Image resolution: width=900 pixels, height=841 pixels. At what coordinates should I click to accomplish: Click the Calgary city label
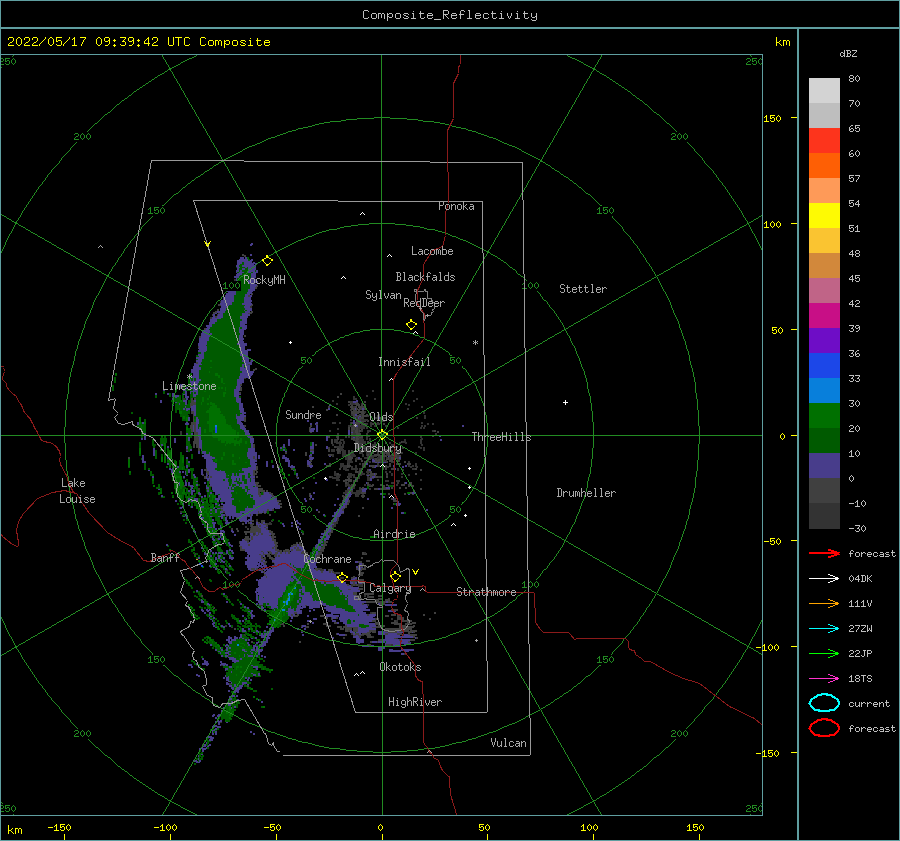click(390, 588)
